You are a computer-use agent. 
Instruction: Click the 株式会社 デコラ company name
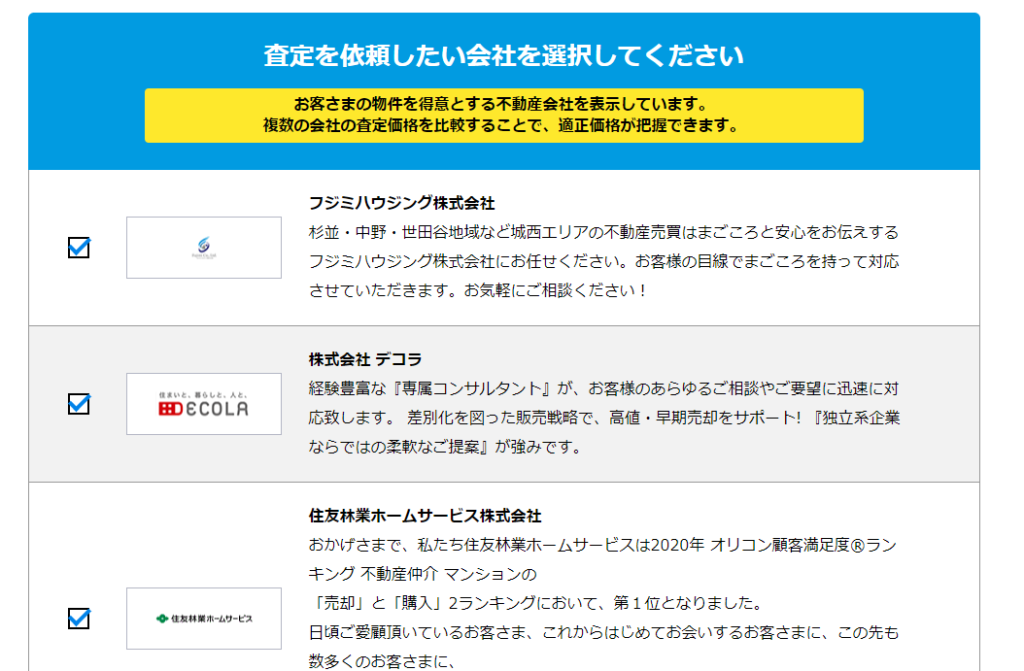[365, 359]
